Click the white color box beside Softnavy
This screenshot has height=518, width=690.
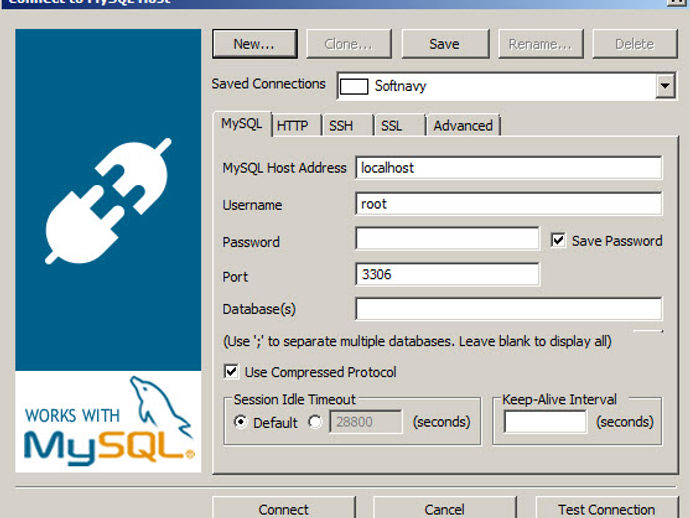[354, 86]
